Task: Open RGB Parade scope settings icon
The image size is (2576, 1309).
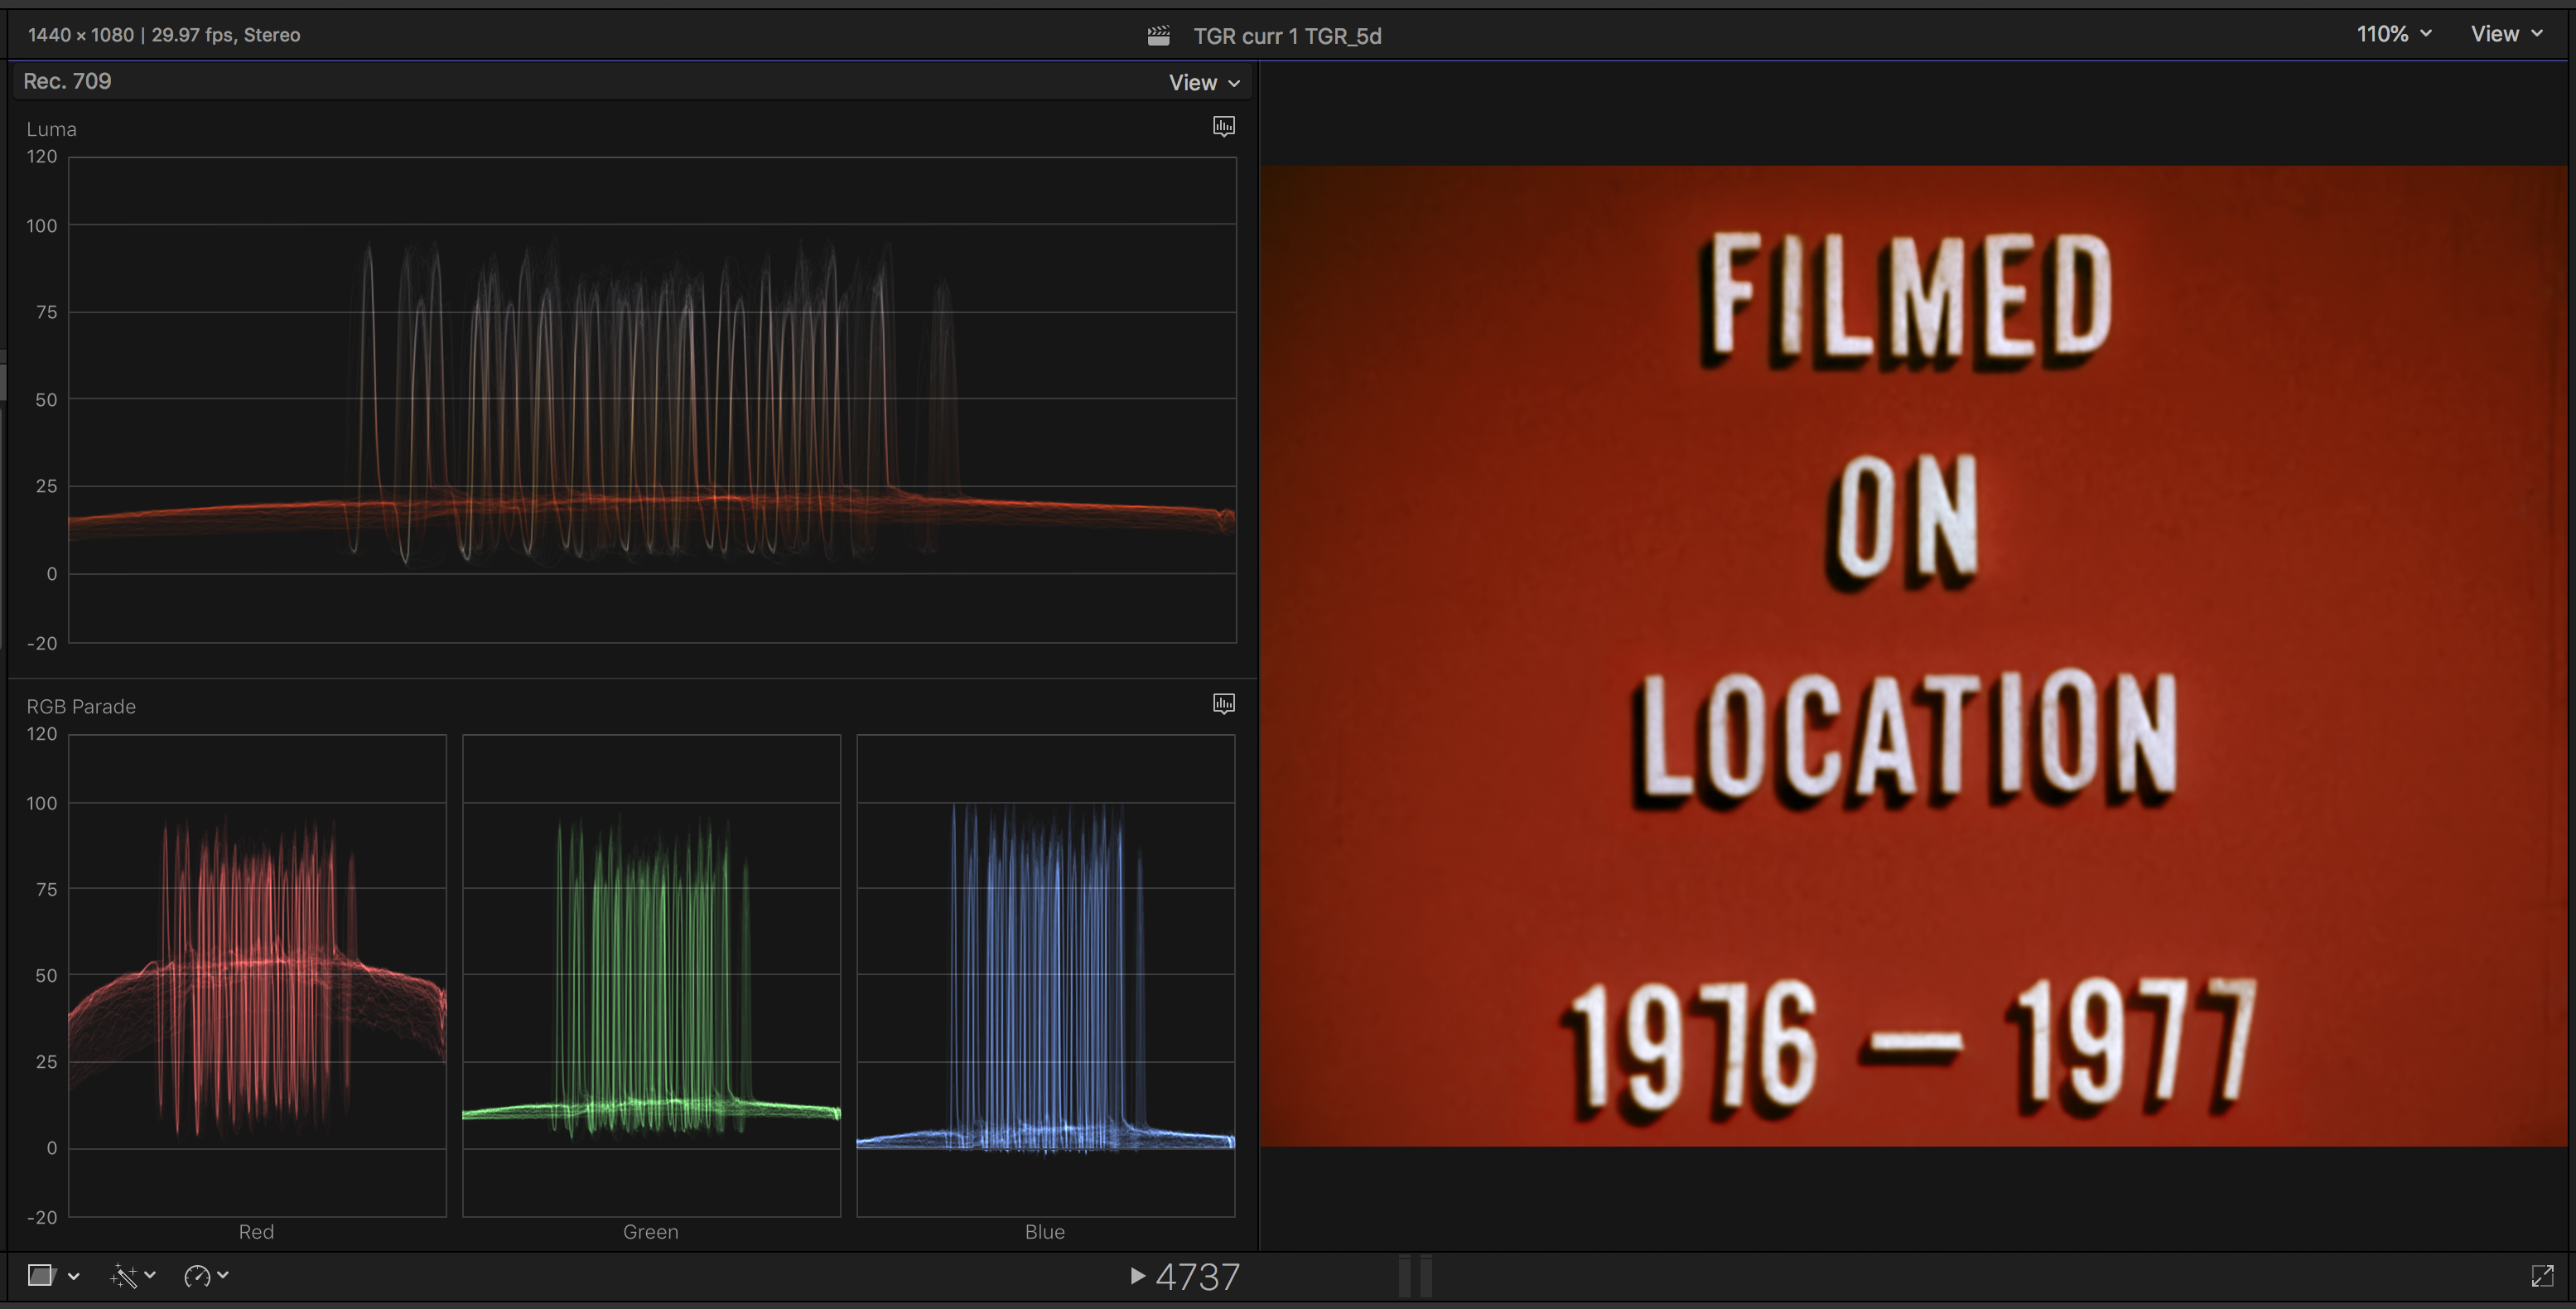Action: (x=1223, y=703)
